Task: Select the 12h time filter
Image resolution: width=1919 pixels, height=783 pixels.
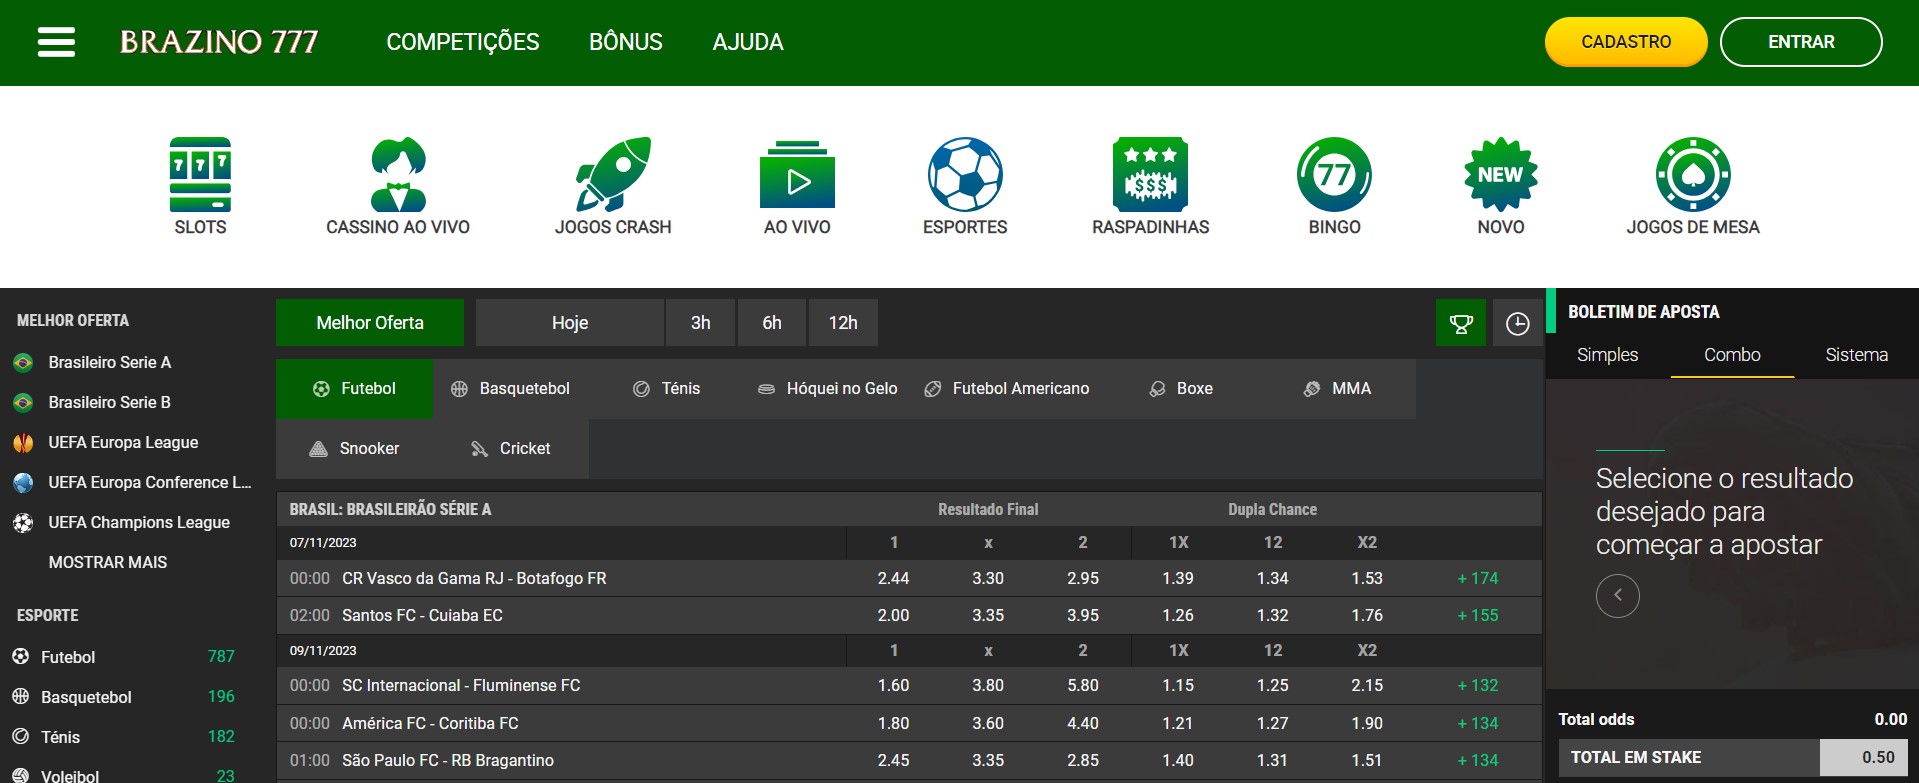Action: coord(843,323)
